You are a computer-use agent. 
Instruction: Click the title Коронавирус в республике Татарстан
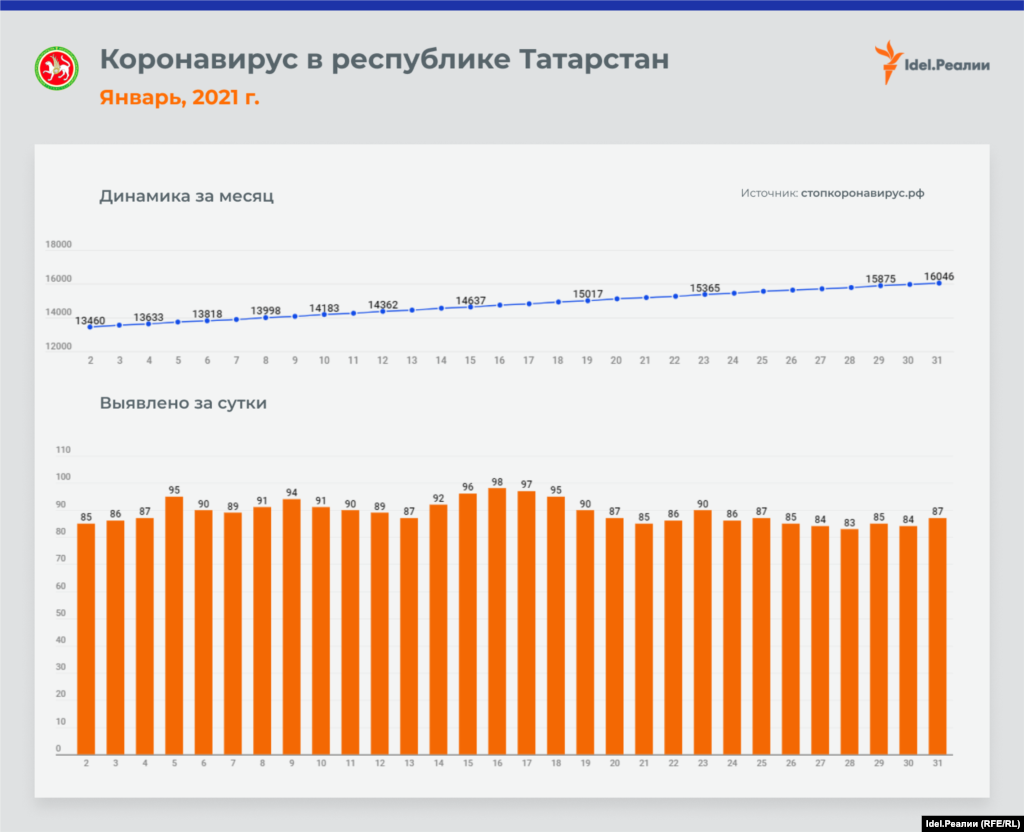[x=384, y=59]
